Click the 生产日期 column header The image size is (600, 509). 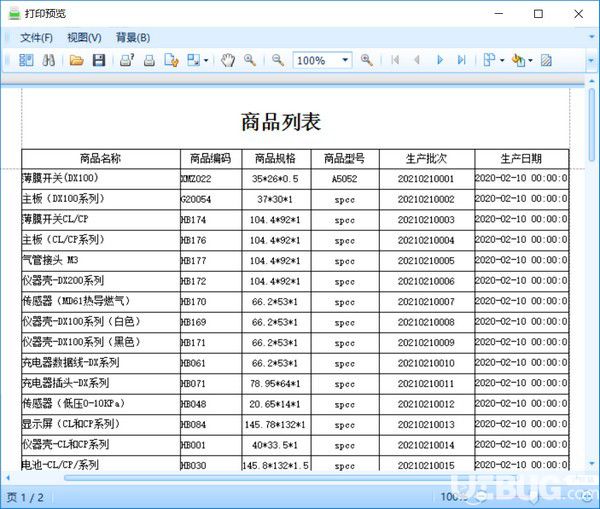(522, 158)
